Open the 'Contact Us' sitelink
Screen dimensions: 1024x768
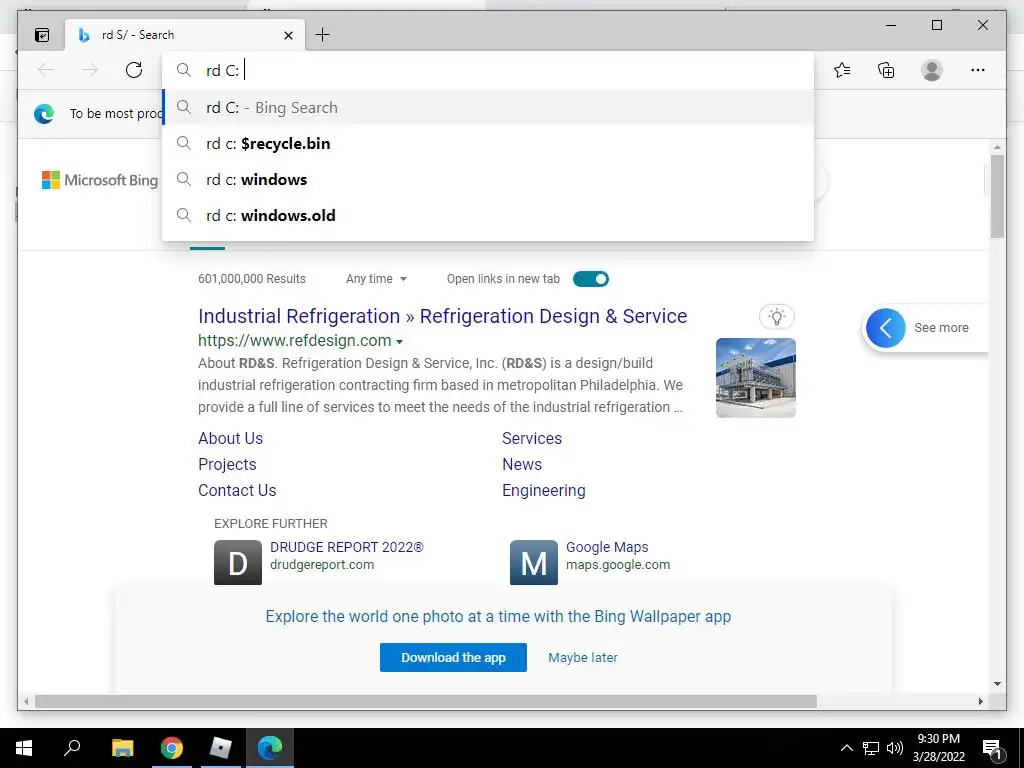coord(237,490)
